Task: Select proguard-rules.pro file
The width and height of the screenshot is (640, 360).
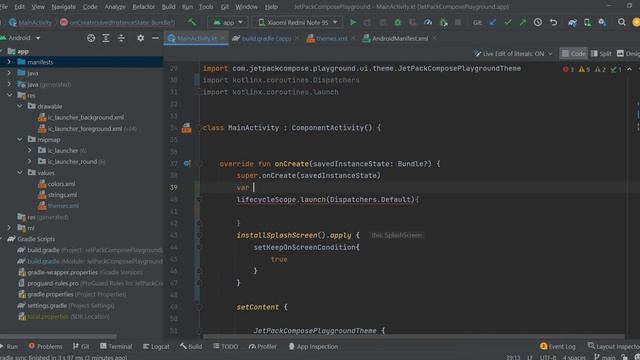Action: click(x=53, y=283)
